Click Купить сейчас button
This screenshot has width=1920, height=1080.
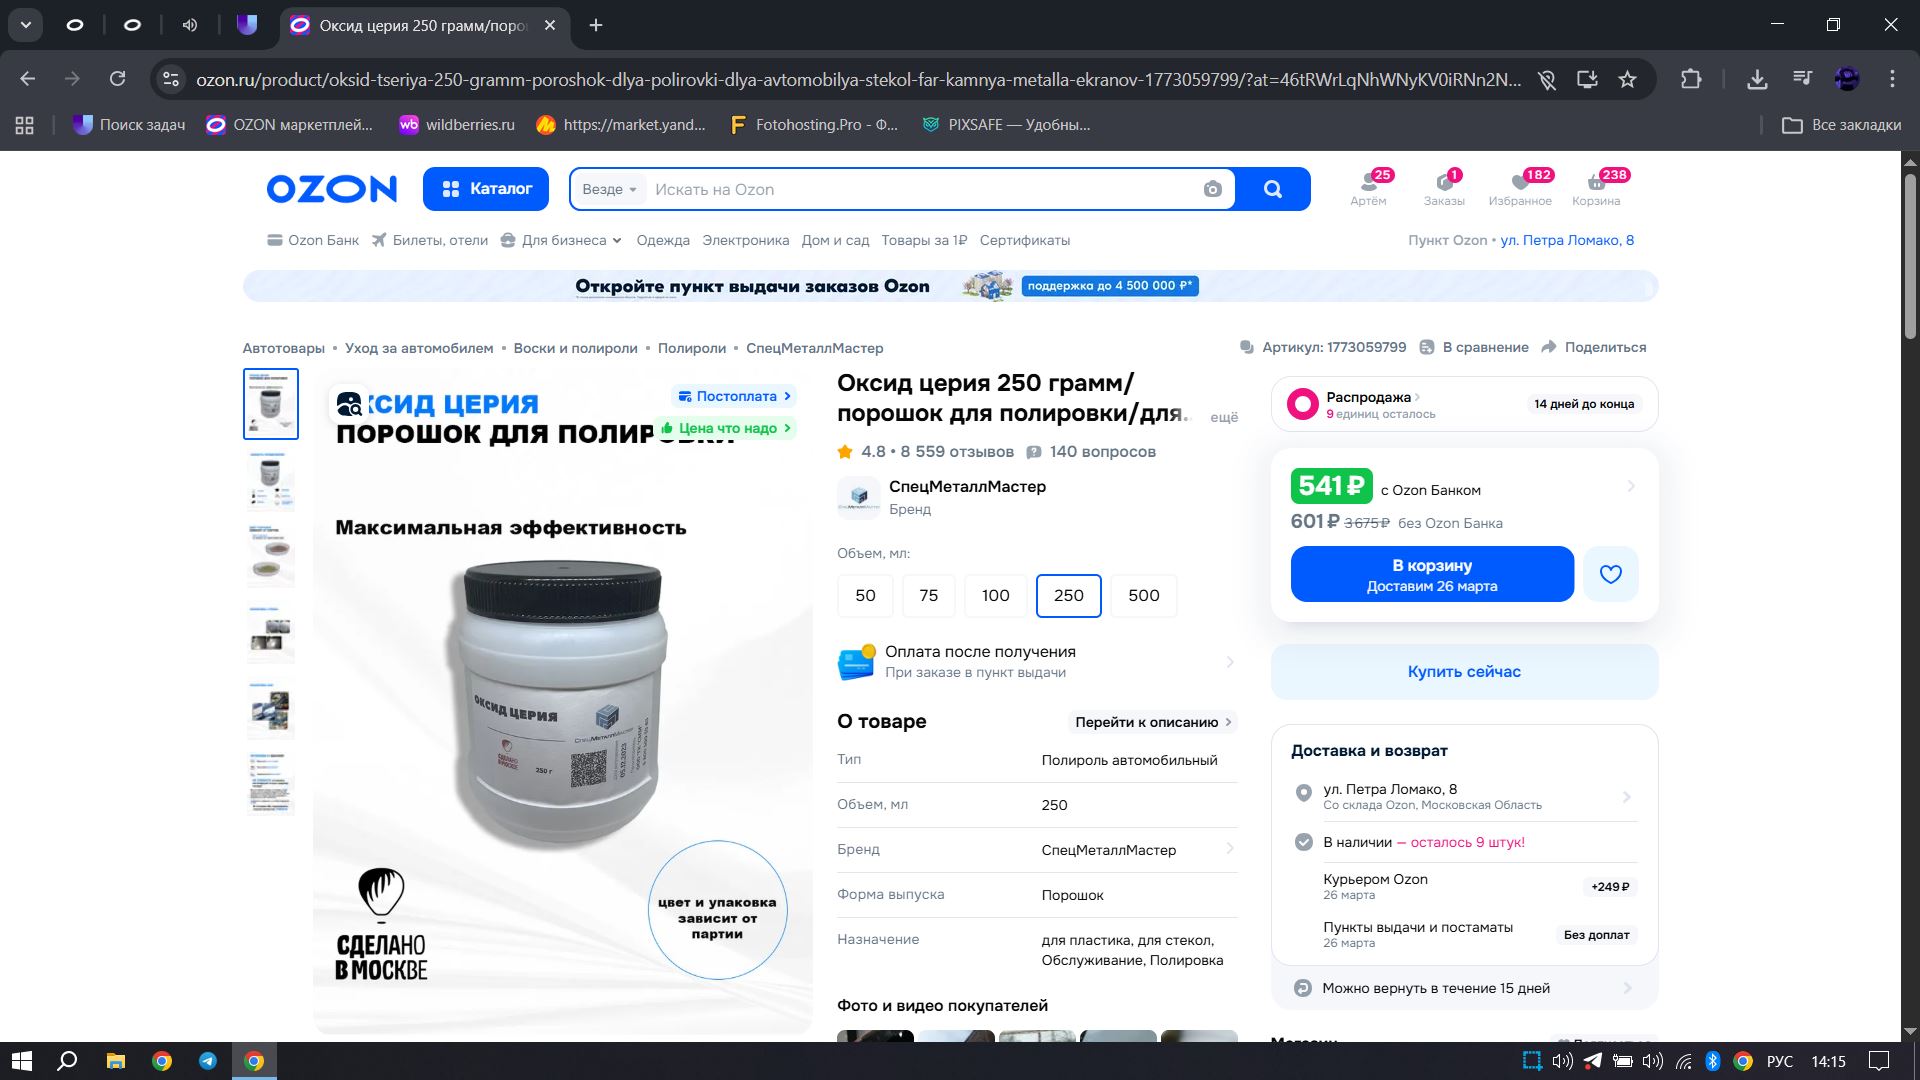point(1463,672)
